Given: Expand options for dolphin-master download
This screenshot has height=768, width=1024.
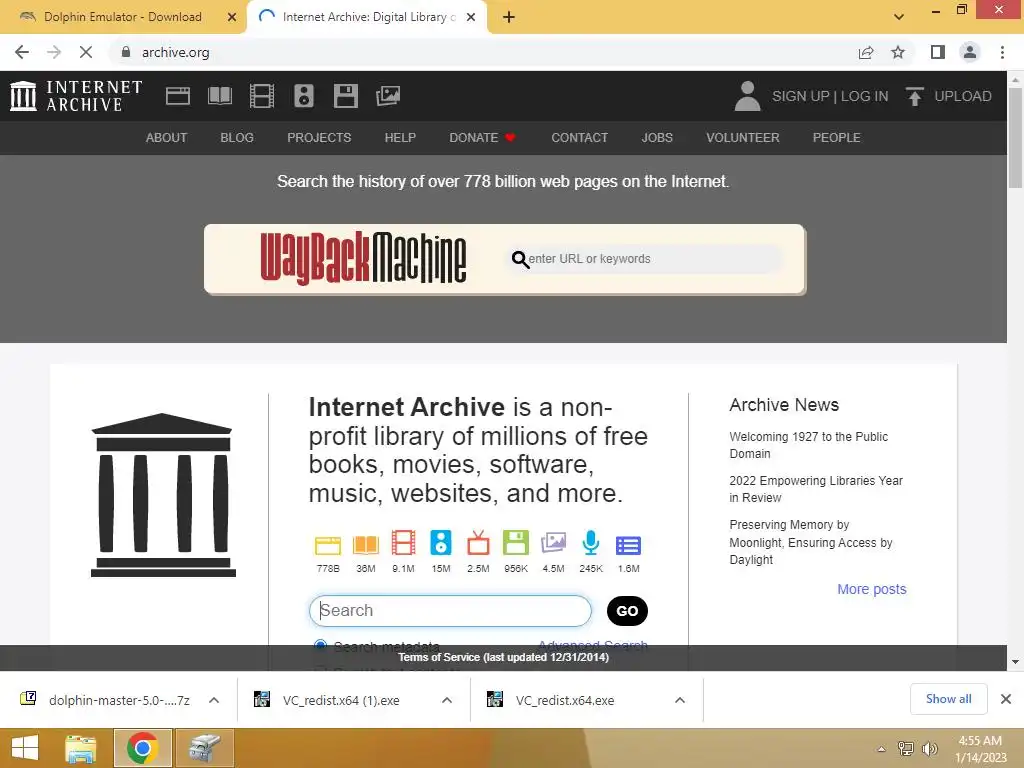Looking at the screenshot, I should pyautogui.click(x=214, y=700).
